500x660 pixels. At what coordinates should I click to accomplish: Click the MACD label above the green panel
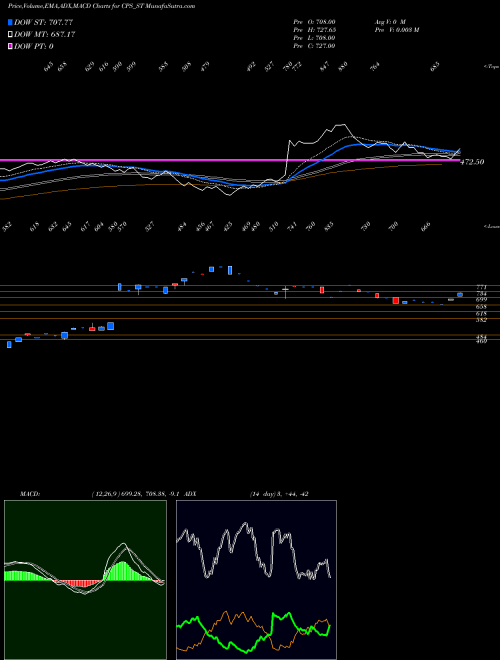coord(30,494)
